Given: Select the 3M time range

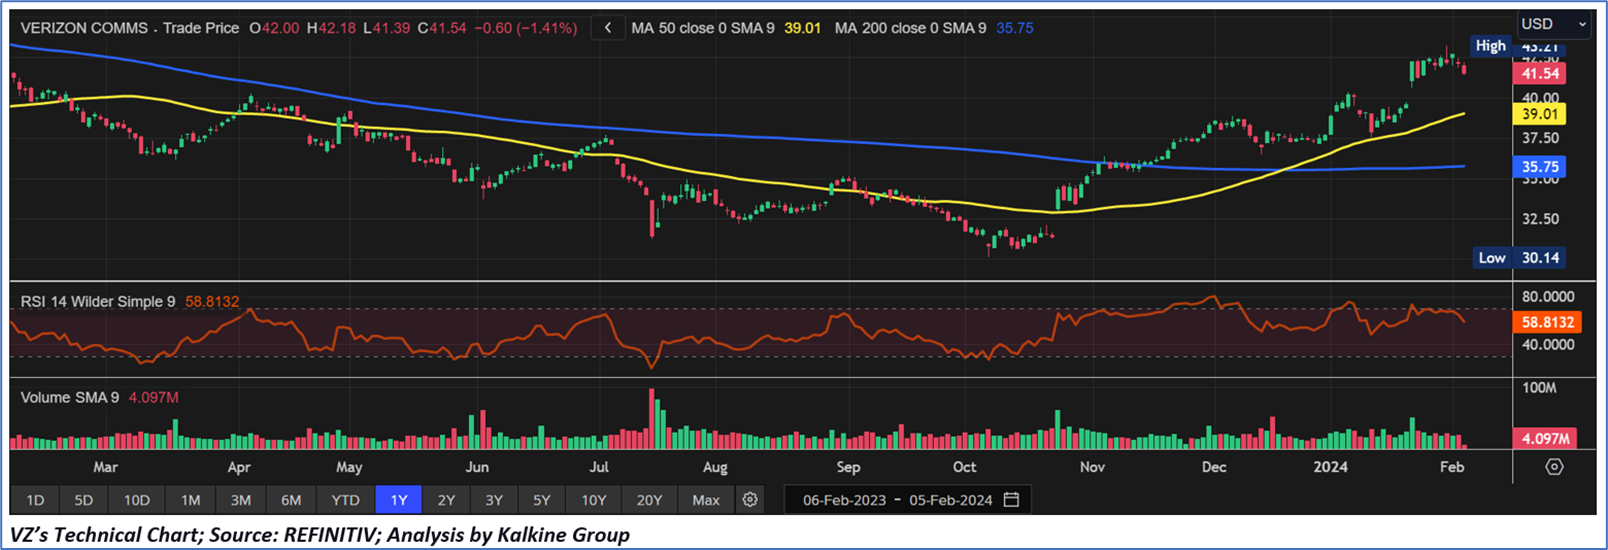Looking at the screenshot, I should pos(240,500).
